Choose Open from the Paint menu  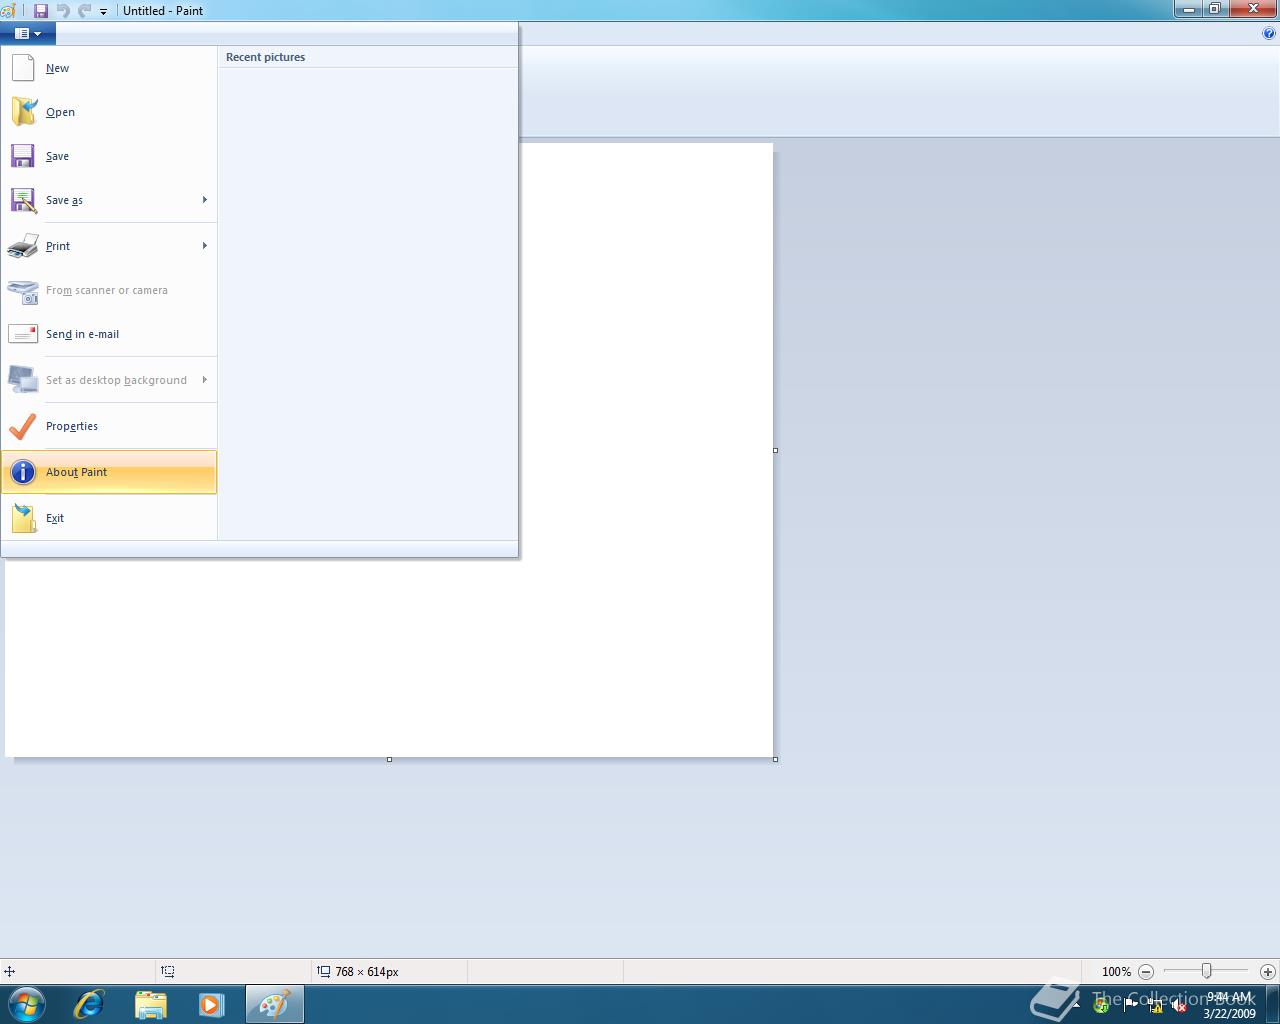click(x=109, y=112)
